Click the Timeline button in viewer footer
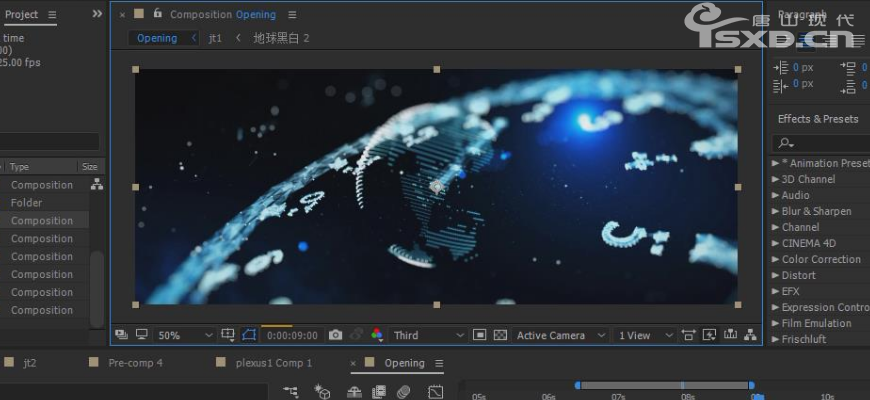The image size is (870, 400). (730, 335)
